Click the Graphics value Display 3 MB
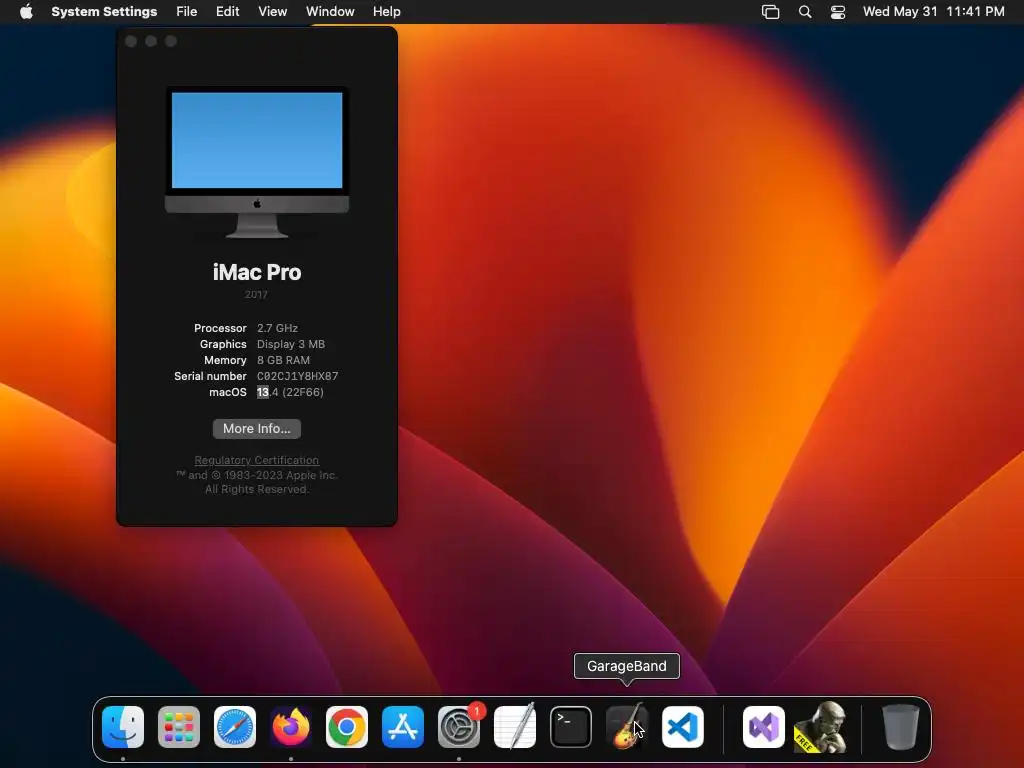 [291, 344]
